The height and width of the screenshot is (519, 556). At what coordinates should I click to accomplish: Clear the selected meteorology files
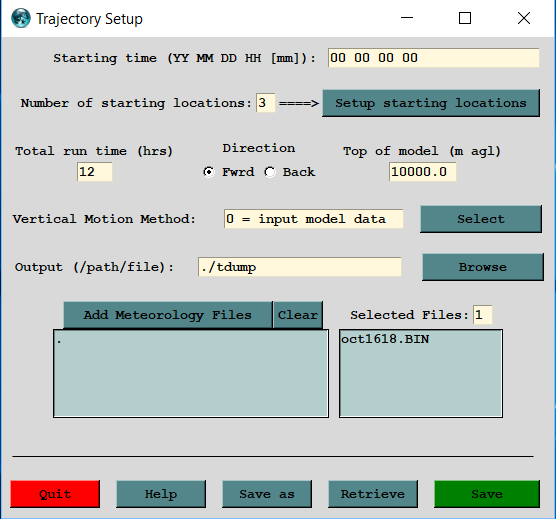[x=298, y=315]
